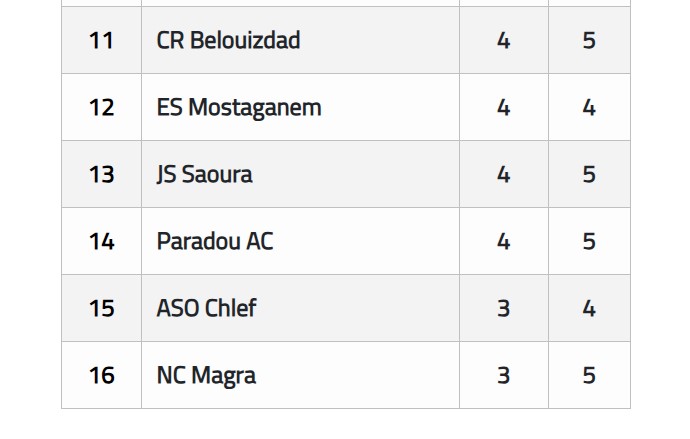Screen dimensions: 690x439
Task: Select ASO Chlef in the standings
Action: [206, 308]
